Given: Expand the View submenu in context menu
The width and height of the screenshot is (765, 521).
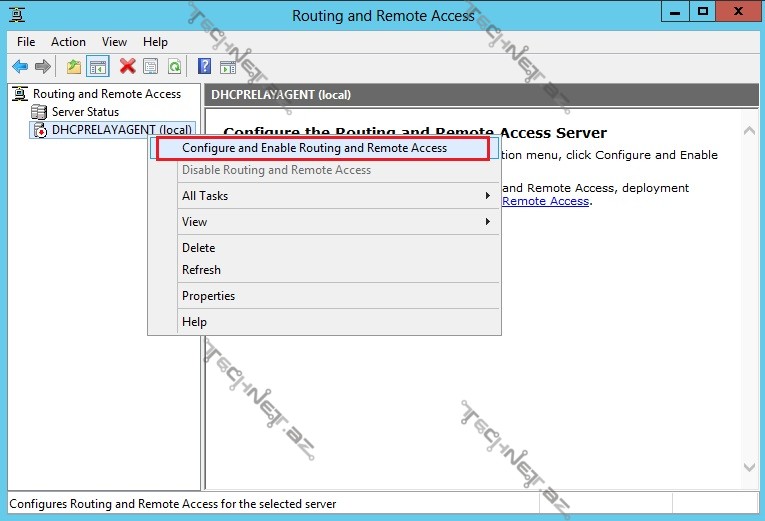Looking at the screenshot, I should point(324,222).
